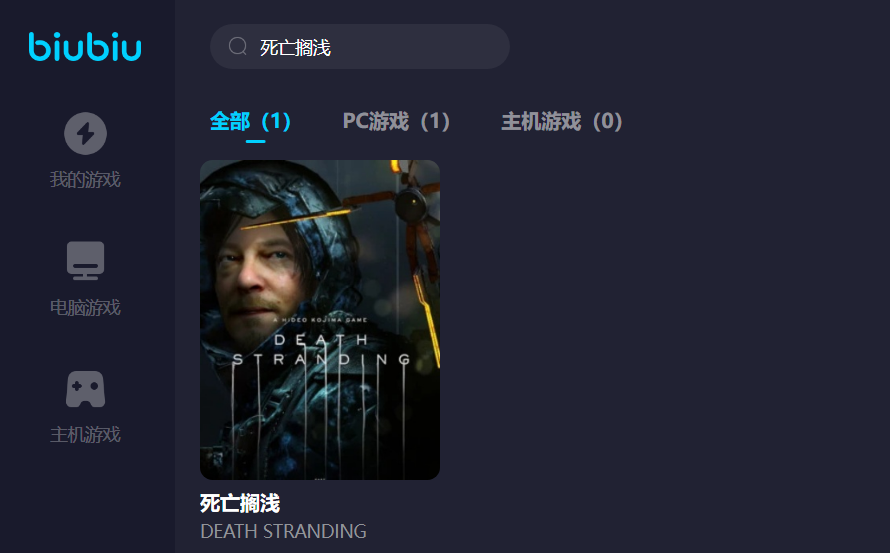Open the Death Stranding cover thumbnail
The image size is (890, 553).
pyautogui.click(x=320, y=320)
